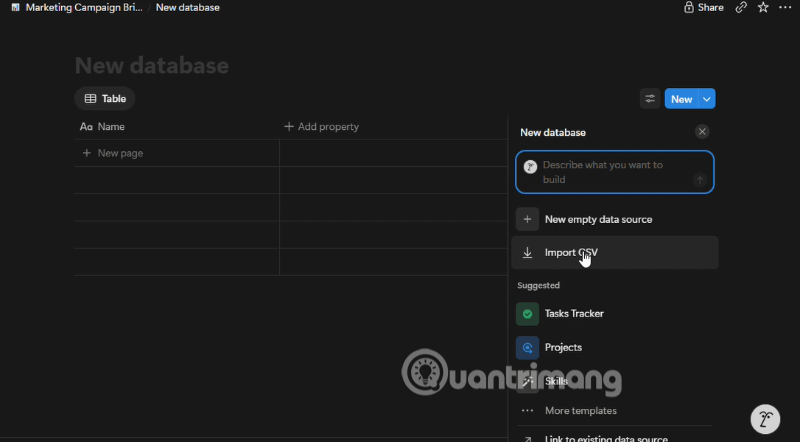
Task: Click the Name column header
Action: pyautogui.click(x=177, y=127)
